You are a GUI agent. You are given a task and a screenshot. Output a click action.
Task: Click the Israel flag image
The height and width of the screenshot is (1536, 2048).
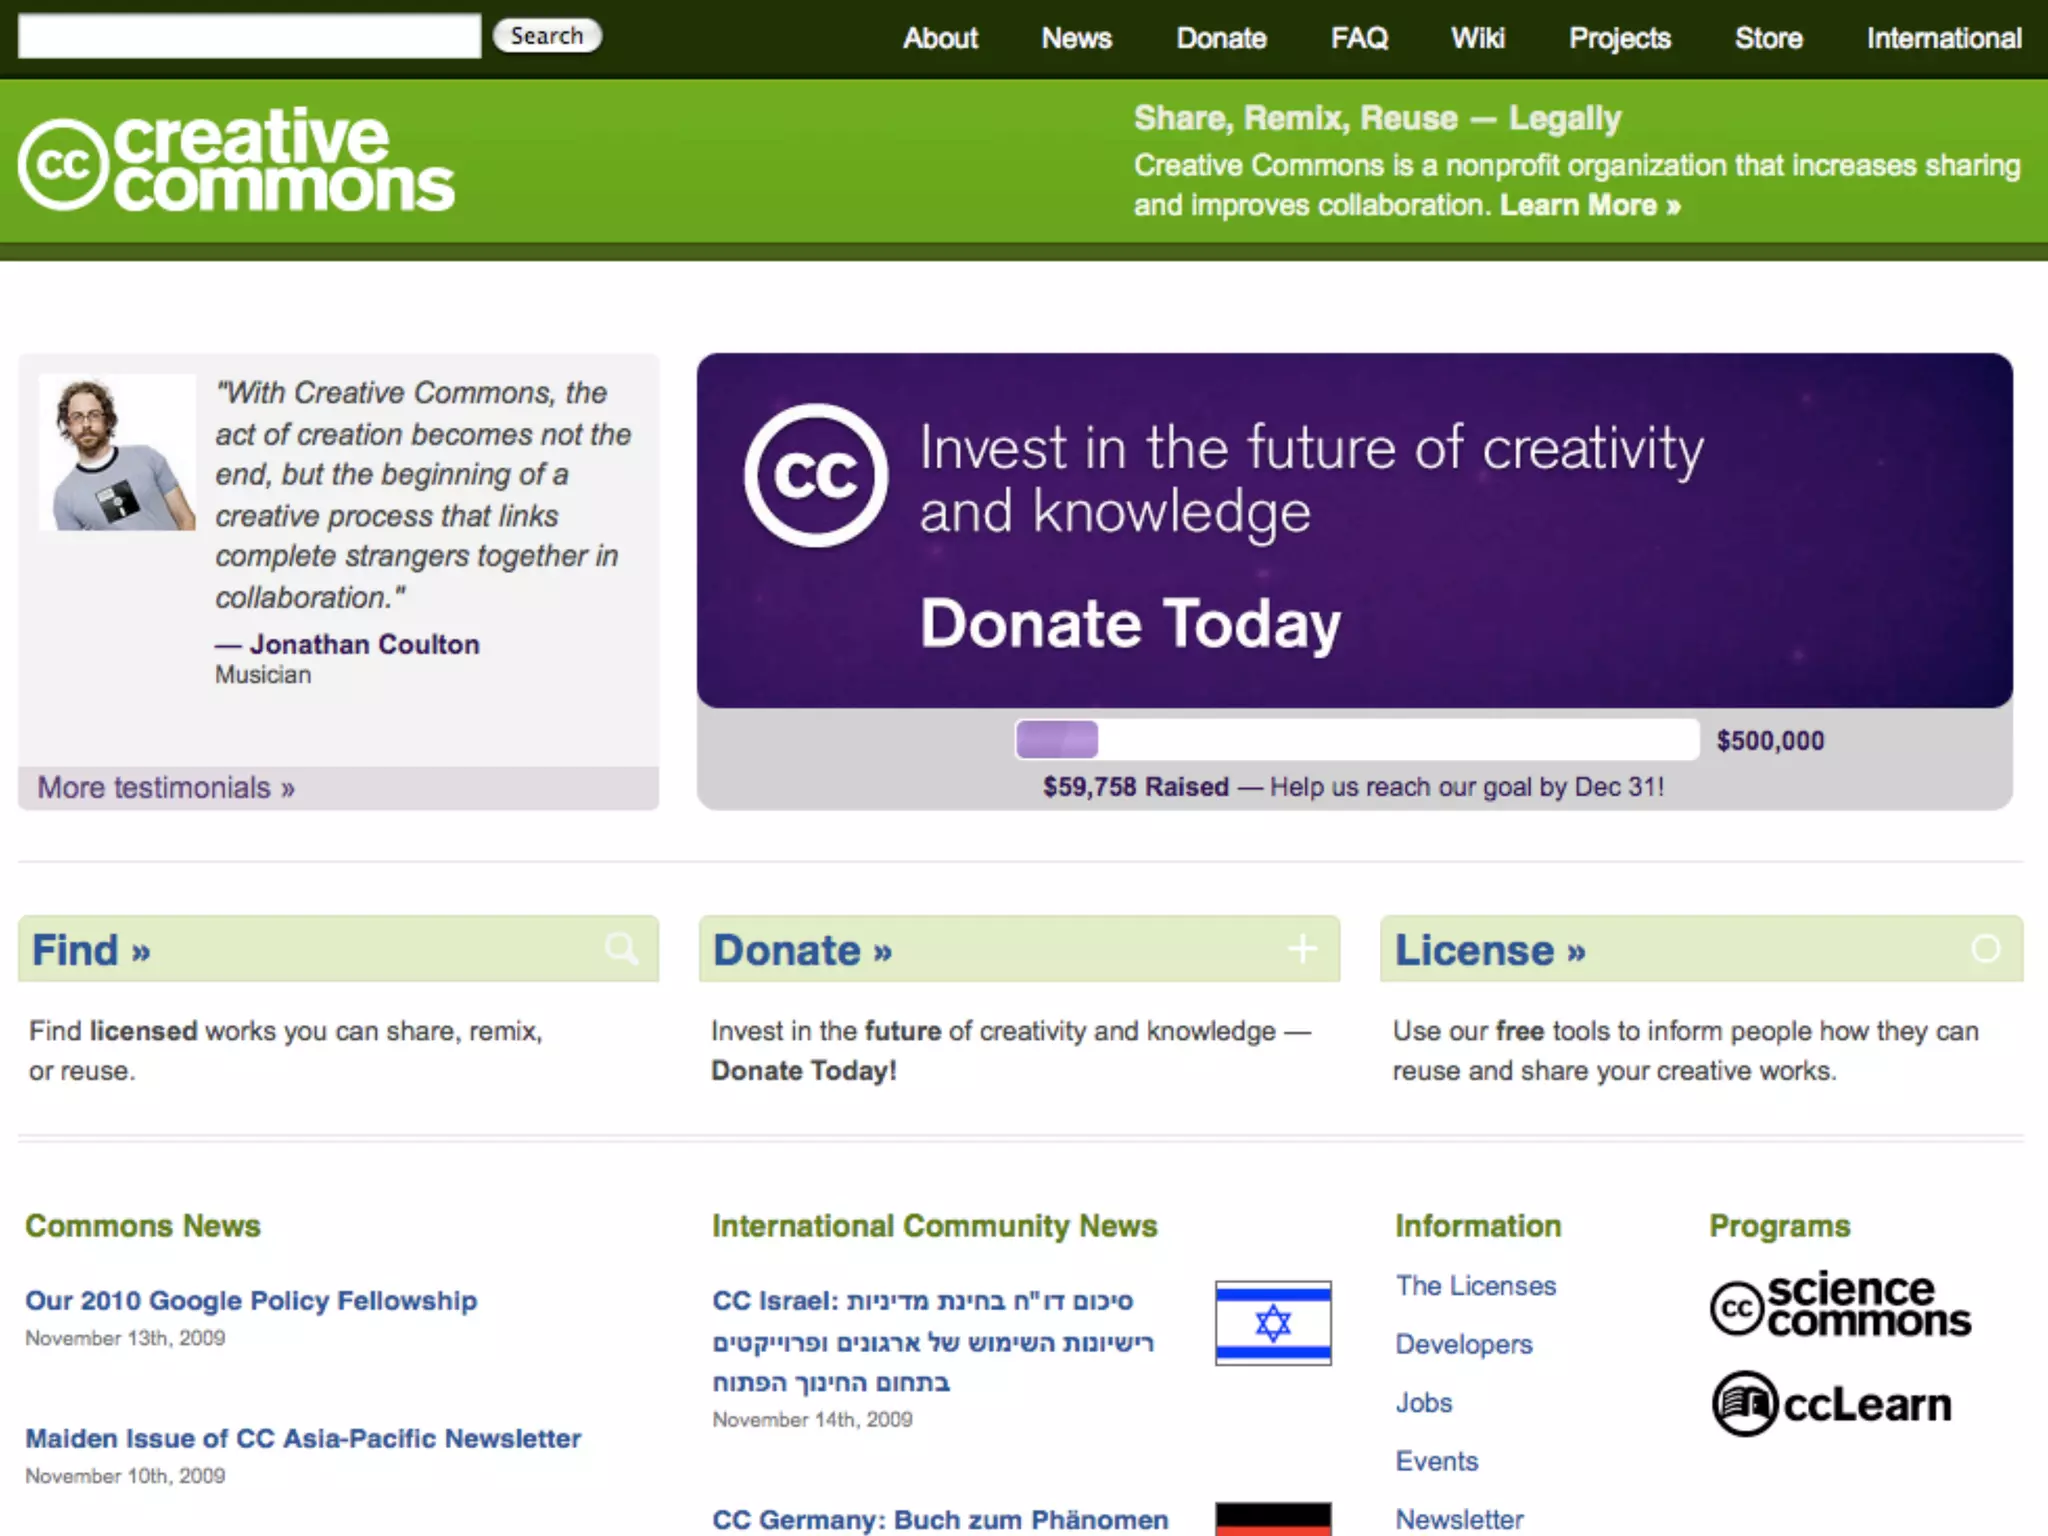1272,1322
